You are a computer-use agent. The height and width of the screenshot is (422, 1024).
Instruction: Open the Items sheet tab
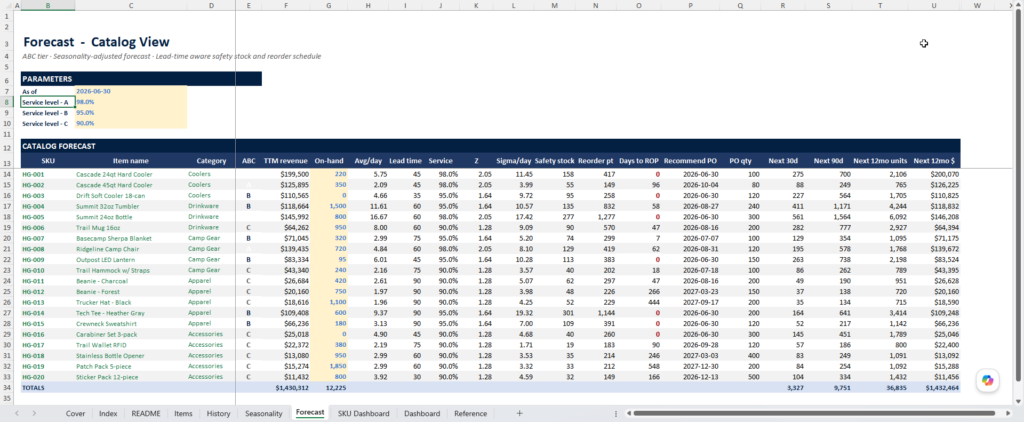184,414
